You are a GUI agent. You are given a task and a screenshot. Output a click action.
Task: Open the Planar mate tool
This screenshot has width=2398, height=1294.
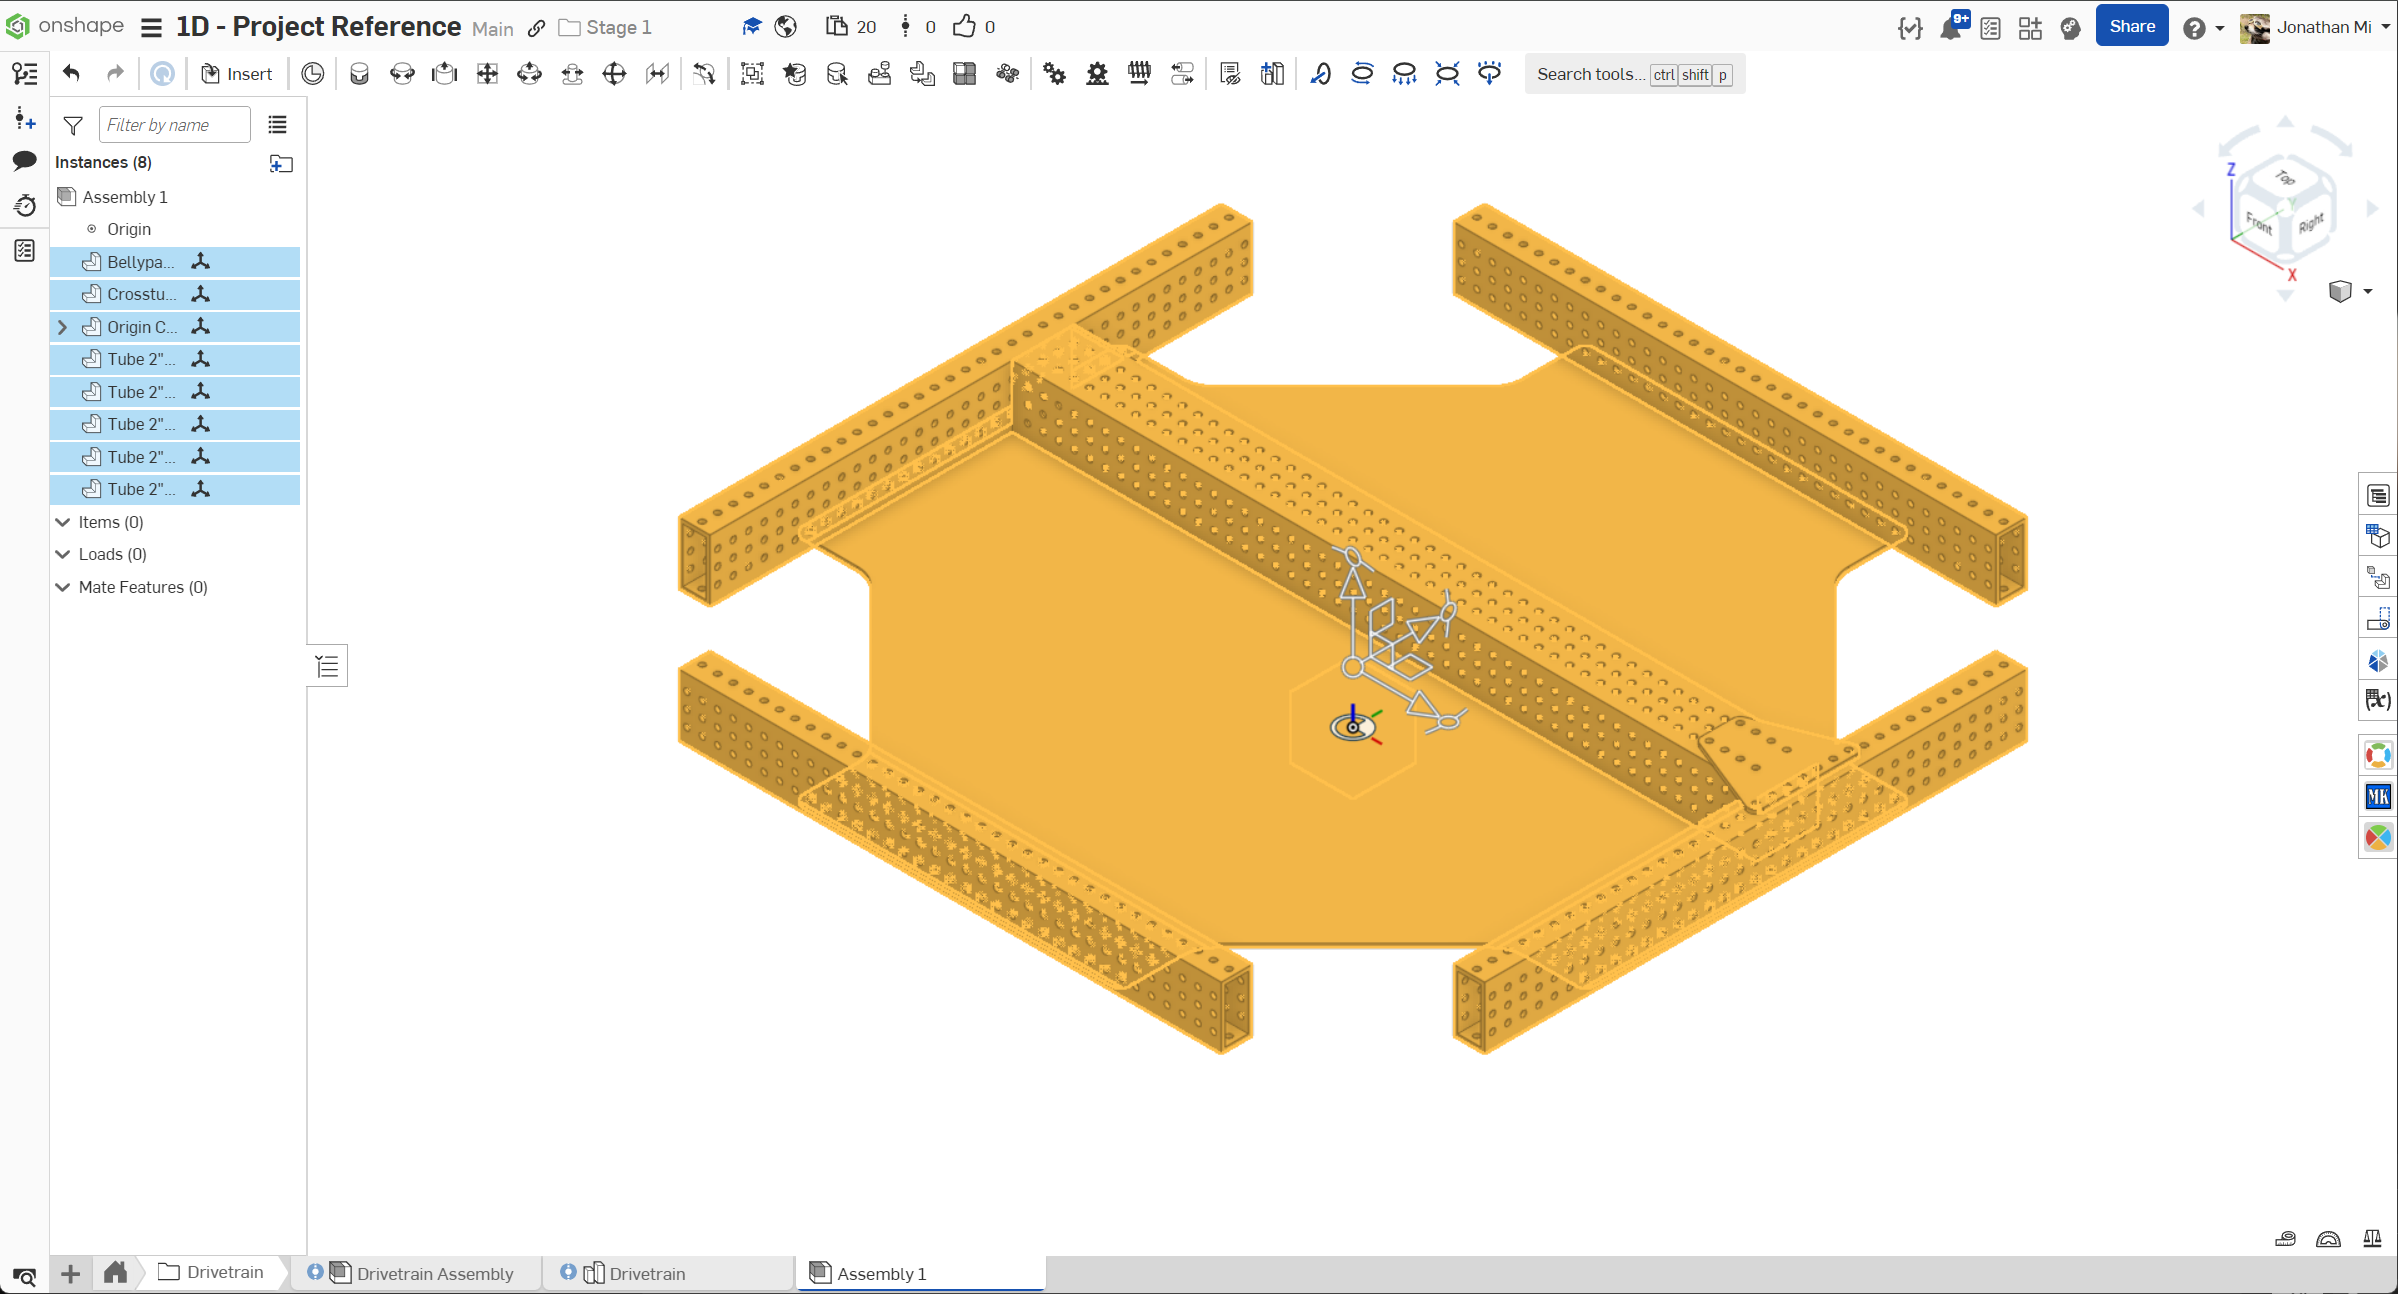[x=487, y=74]
